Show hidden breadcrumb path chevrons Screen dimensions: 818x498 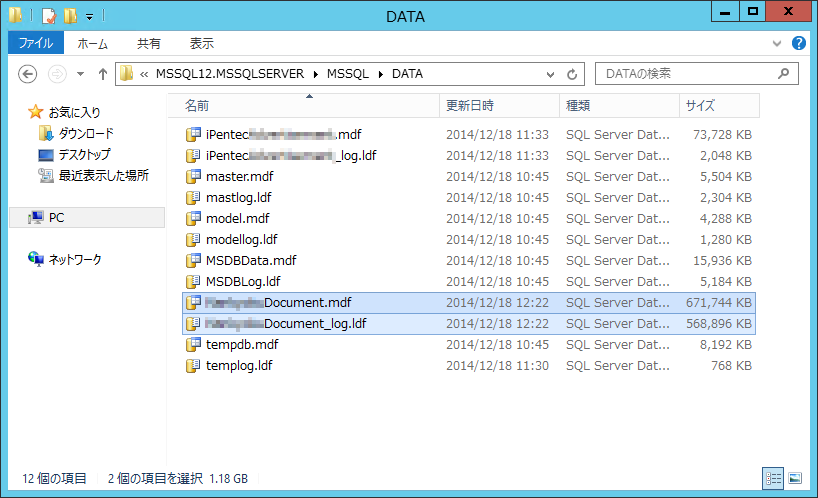144,75
